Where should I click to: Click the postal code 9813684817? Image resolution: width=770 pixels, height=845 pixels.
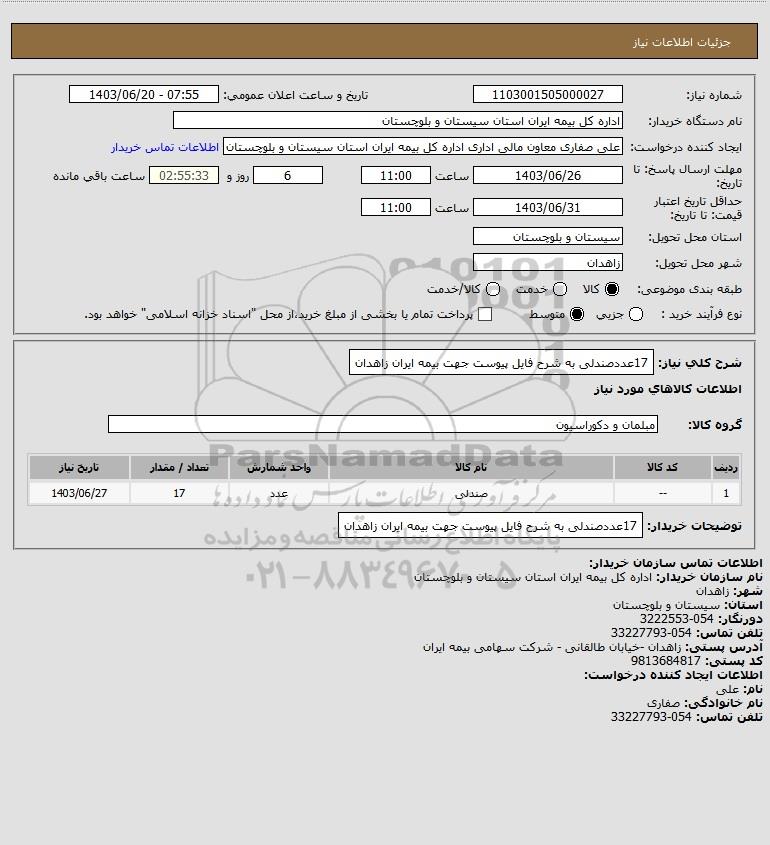(665, 661)
